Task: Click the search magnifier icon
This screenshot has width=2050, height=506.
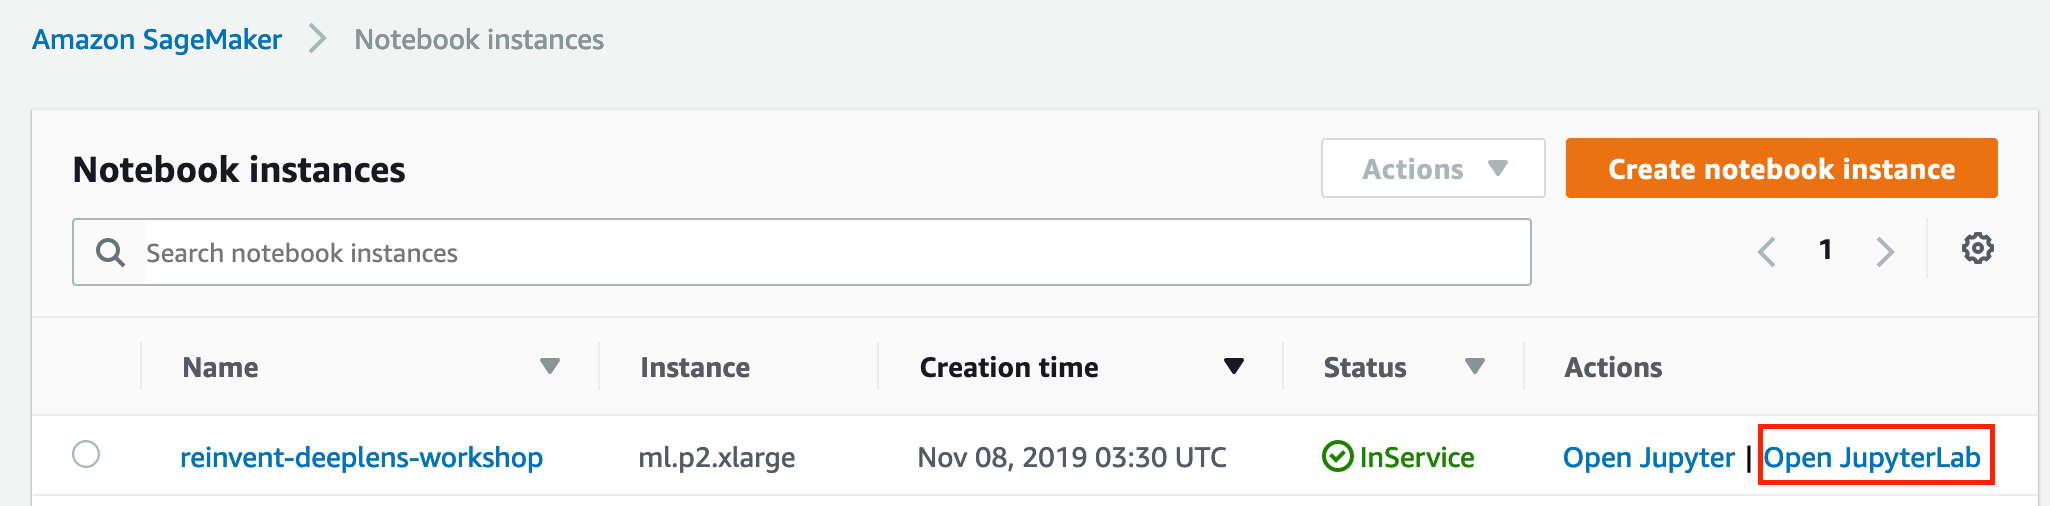Action: point(110,252)
